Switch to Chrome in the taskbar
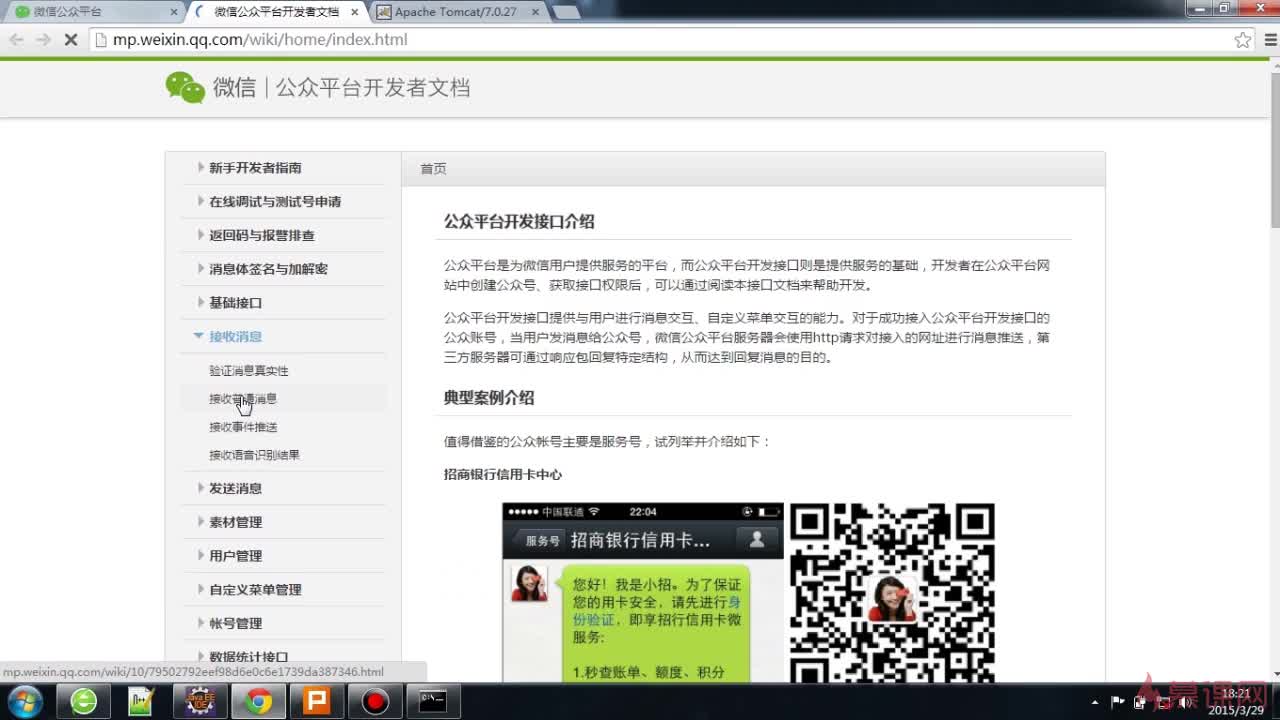1280x720 pixels. [258, 701]
